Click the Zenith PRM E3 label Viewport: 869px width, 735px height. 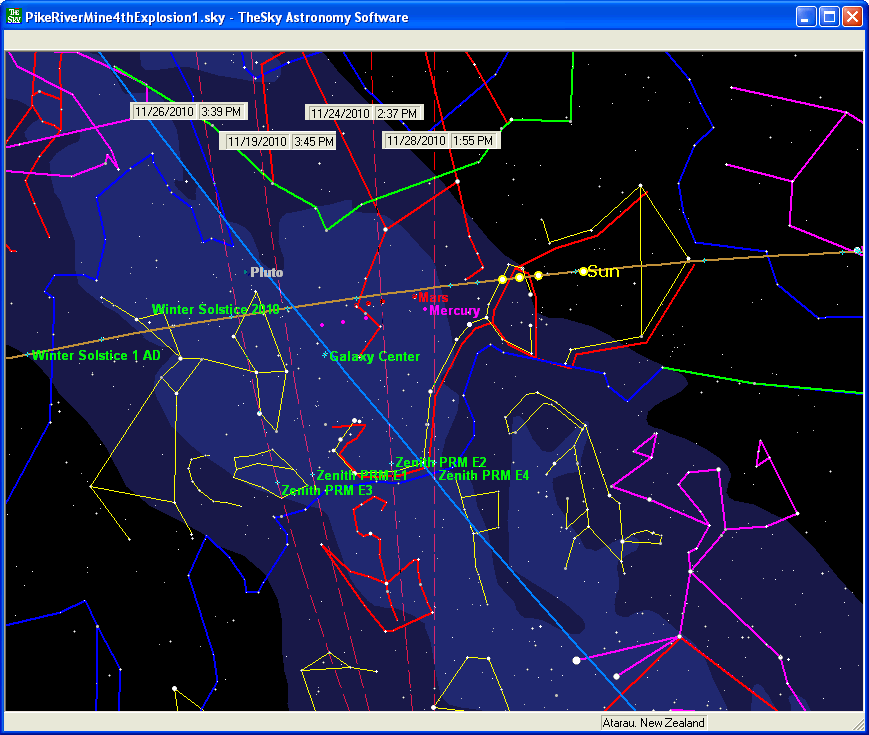(327, 491)
